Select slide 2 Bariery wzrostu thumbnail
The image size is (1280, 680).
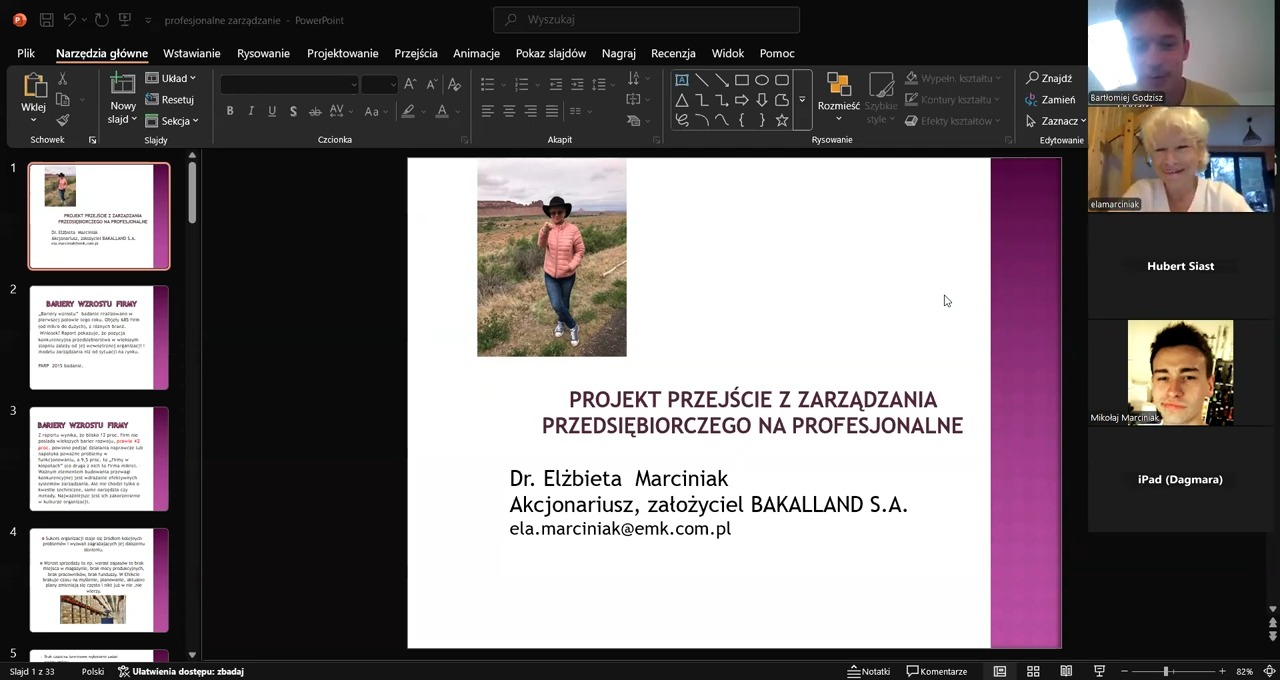[x=99, y=338]
